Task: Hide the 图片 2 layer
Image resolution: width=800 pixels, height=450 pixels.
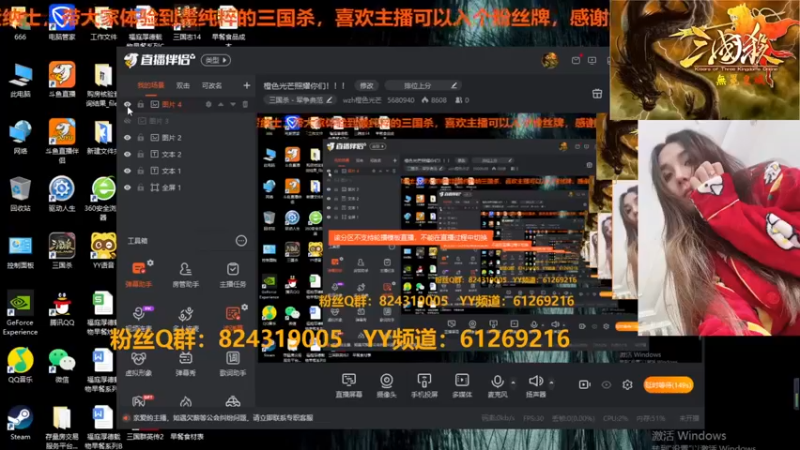Action: (x=127, y=138)
